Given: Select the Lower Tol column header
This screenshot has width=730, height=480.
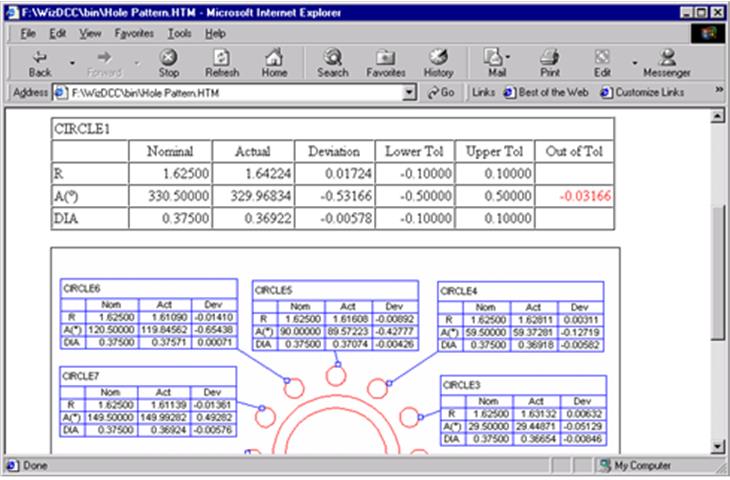Looking at the screenshot, I should pyautogui.click(x=414, y=151).
